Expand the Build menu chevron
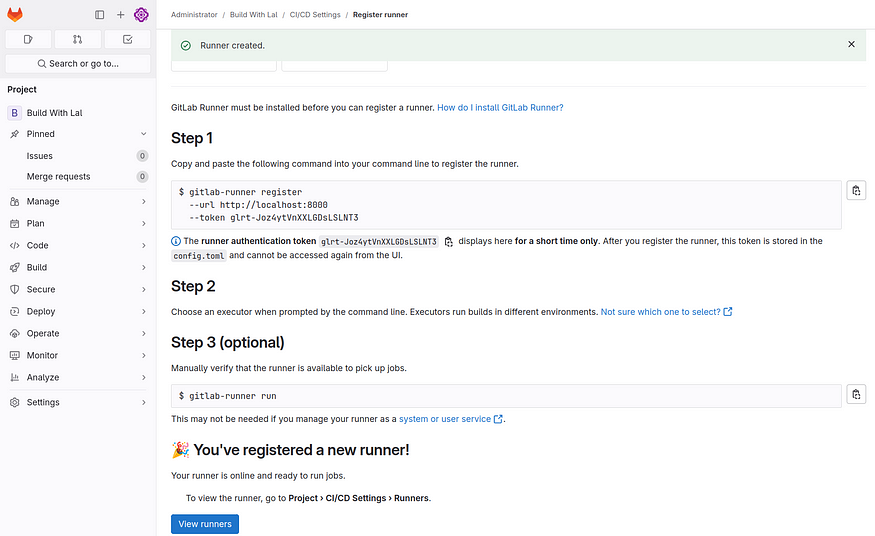The image size is (875, 536). (143, 268)
